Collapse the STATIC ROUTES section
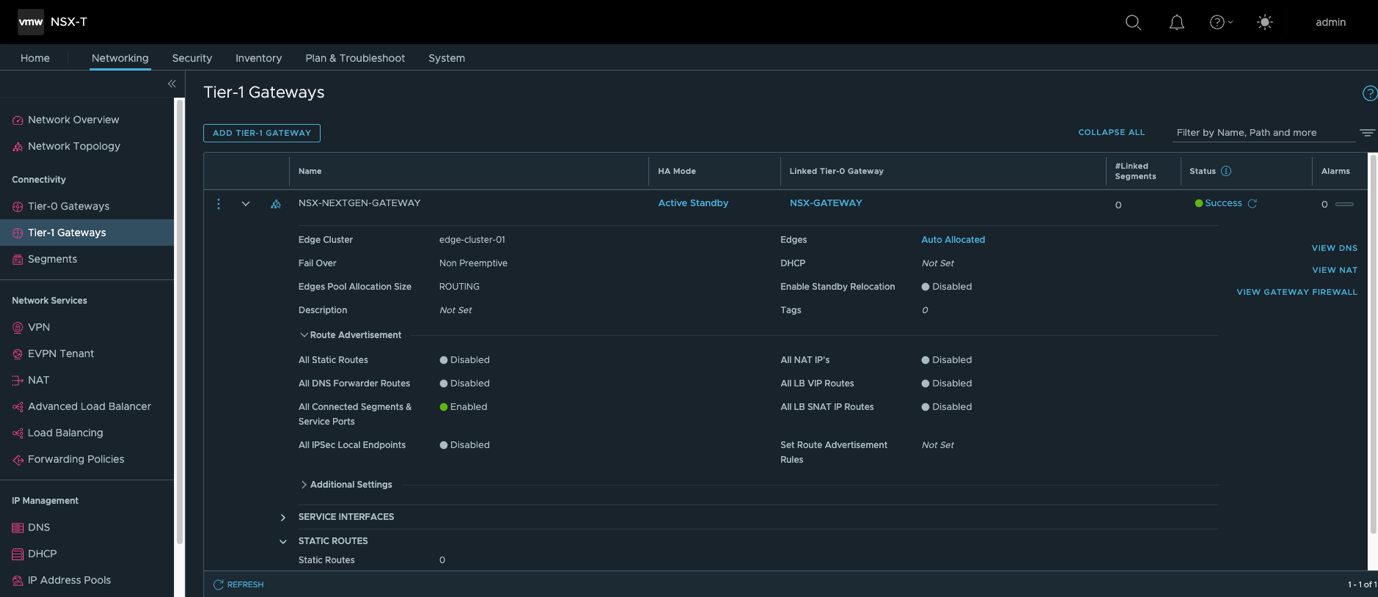 [x=283, y=542]
